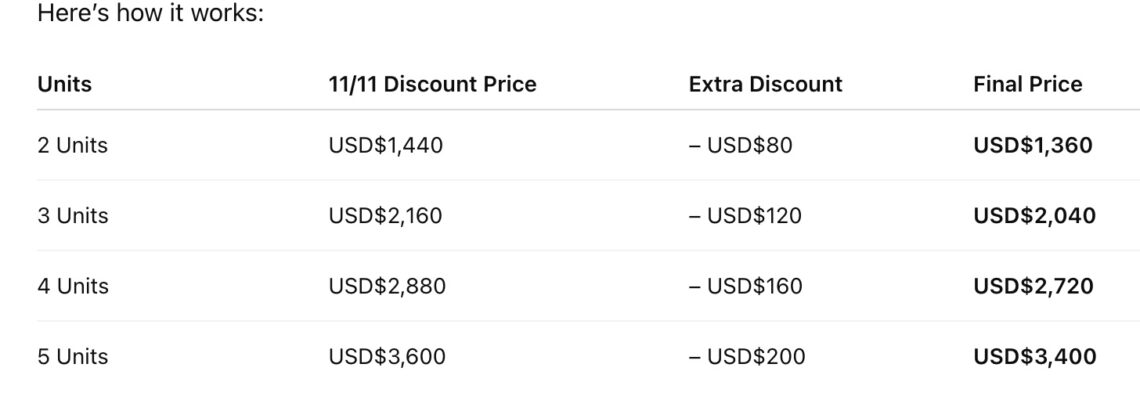Click the "3 Units" row label
The height and width of the screenshot is (400, 1140).
tap(72, 216)
